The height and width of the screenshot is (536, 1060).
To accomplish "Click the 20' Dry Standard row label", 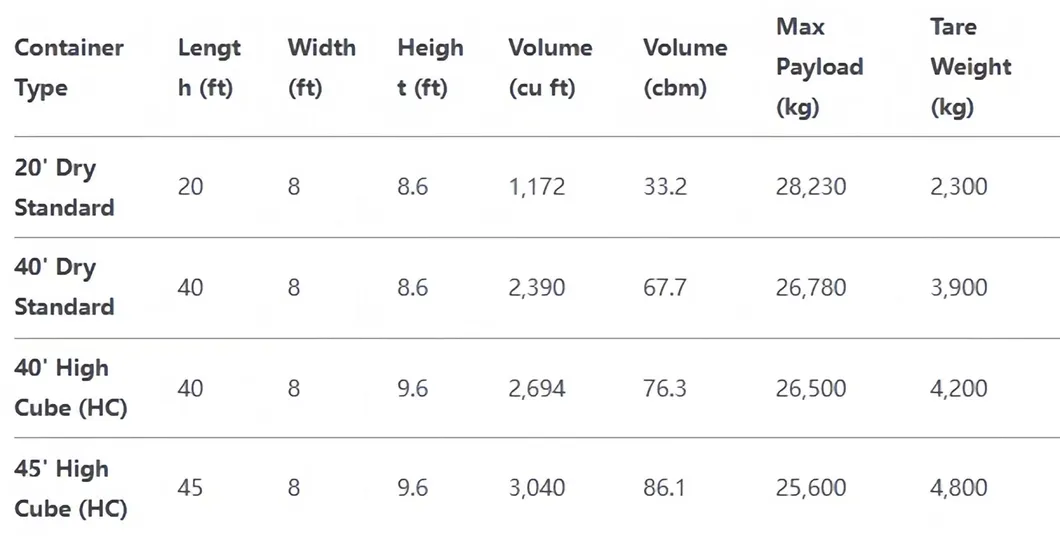I will click(64, 187).
